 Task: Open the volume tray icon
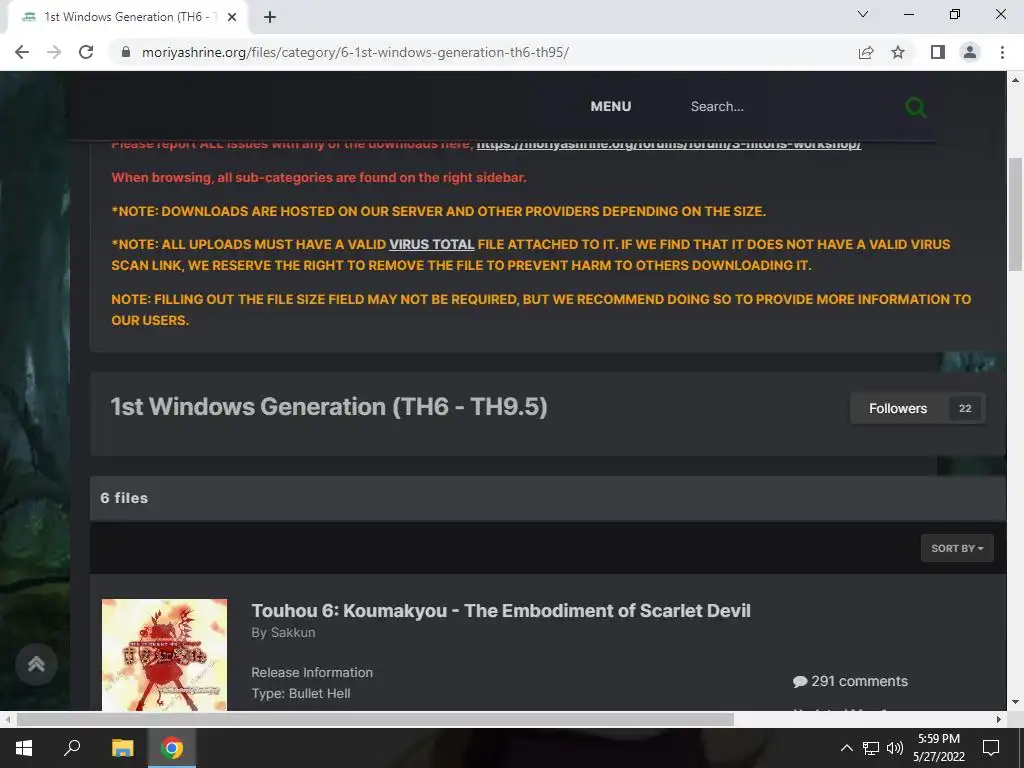[895, 748]
